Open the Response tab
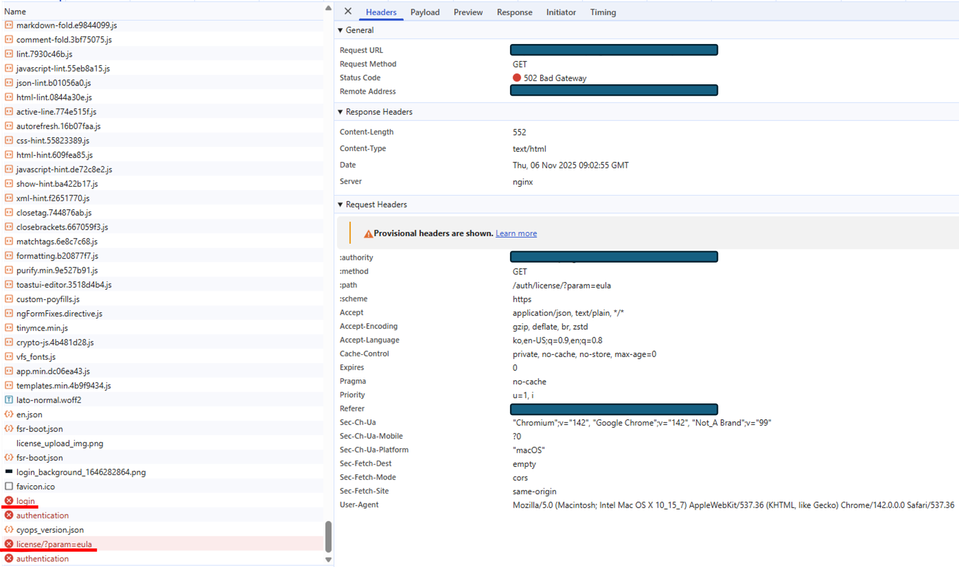The width and height of the screenshot is (959, 567). coord(514,12)
